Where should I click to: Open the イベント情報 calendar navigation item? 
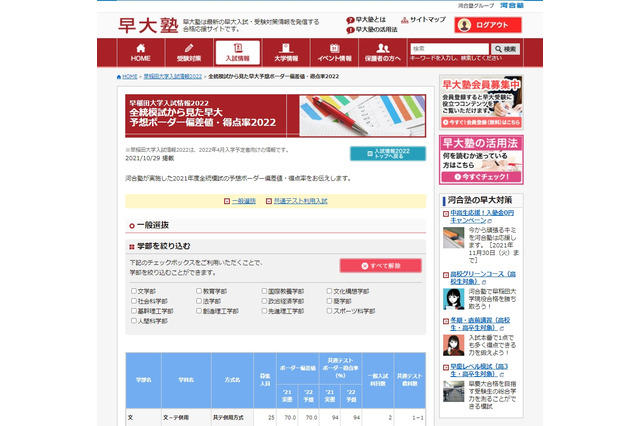tap(334, 52)
